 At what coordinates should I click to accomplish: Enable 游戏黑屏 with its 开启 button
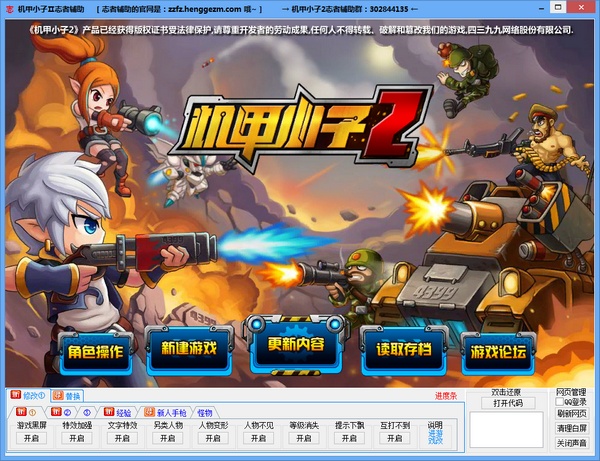point(31,438)
